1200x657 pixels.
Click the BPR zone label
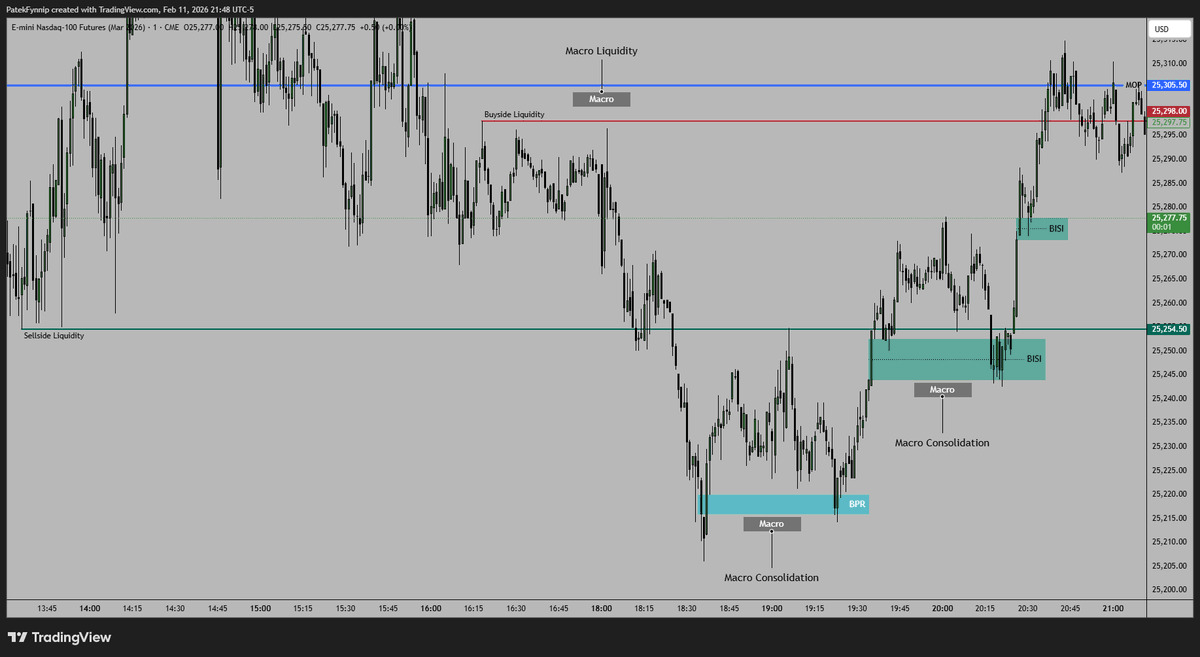coord(857,504)
